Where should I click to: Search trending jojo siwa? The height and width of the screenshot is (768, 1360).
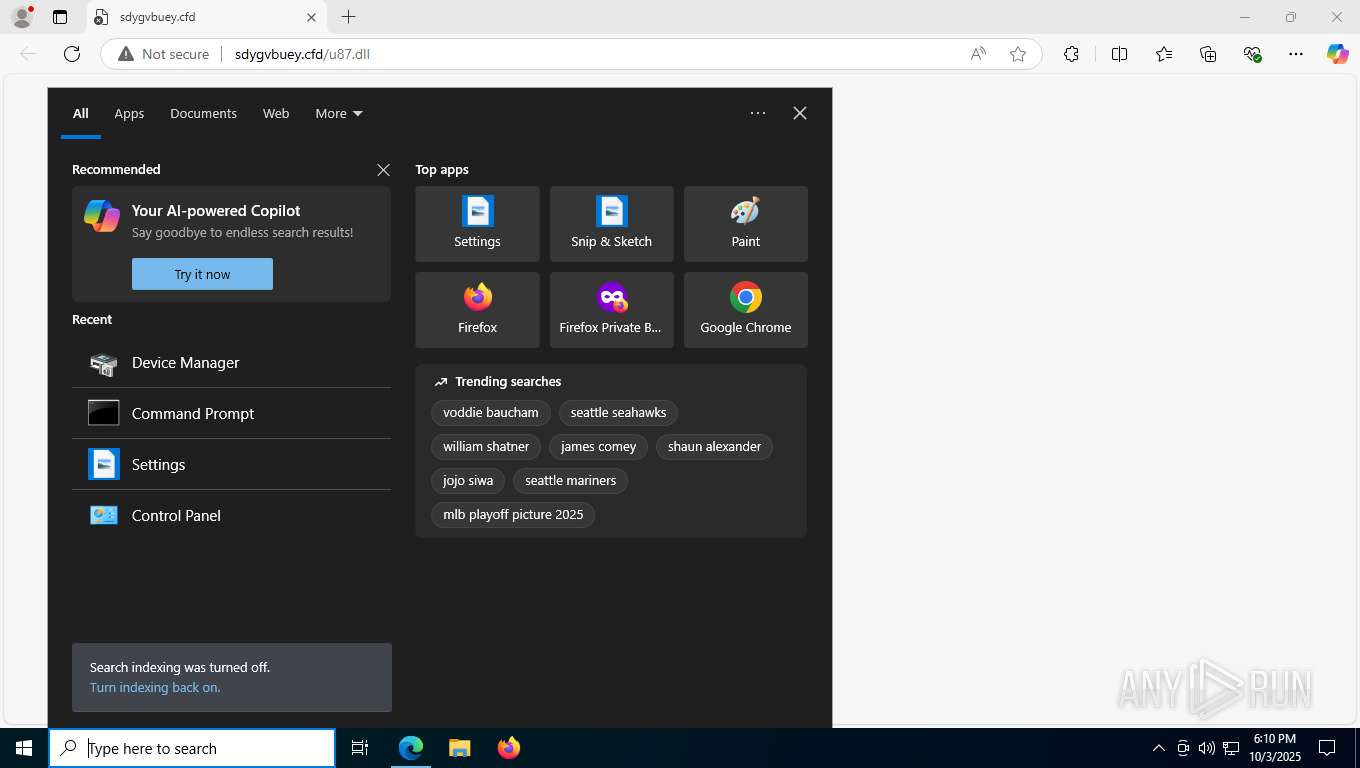(x=468, y=481)
